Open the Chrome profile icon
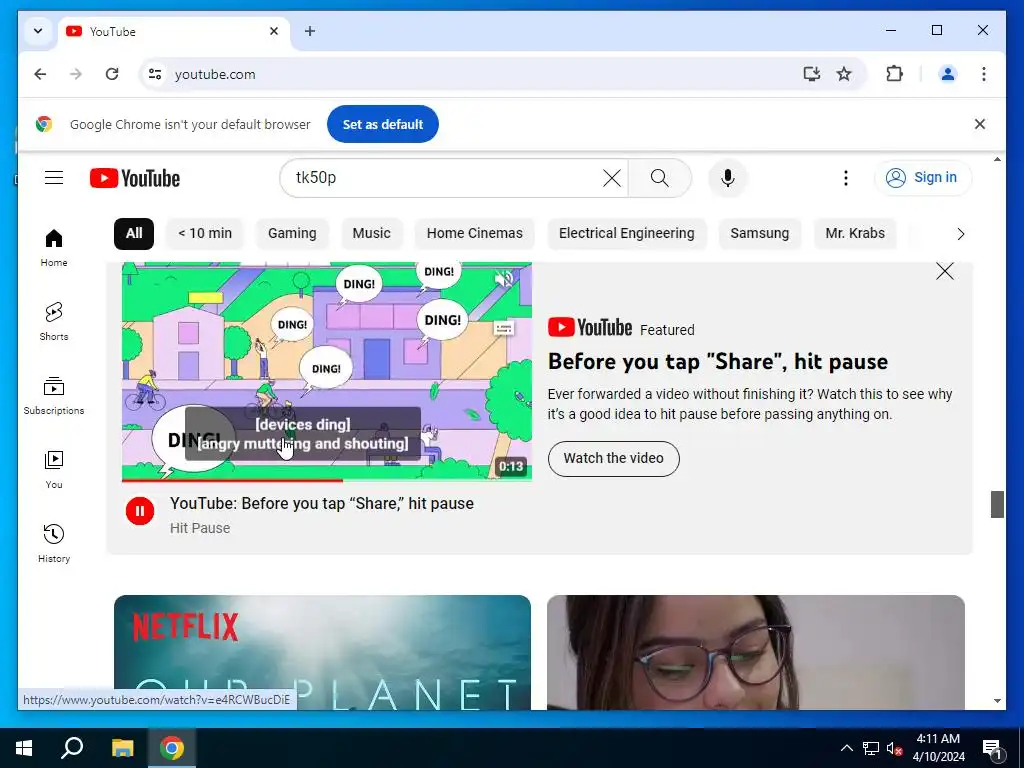 pos(948,74)
